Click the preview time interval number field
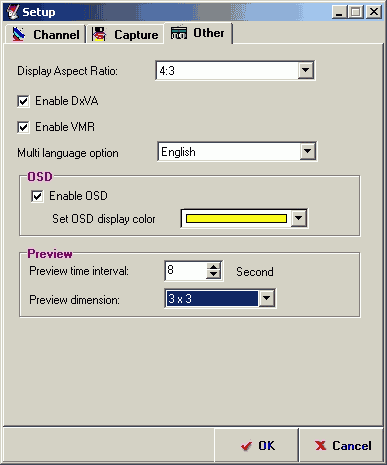 pos(186,270)
